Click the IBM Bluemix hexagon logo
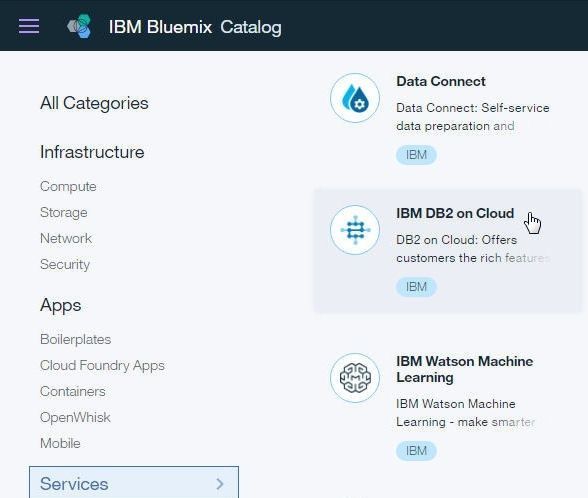Image resolution: width=588 pixels, height=498 pixels. tap(79, 26)
